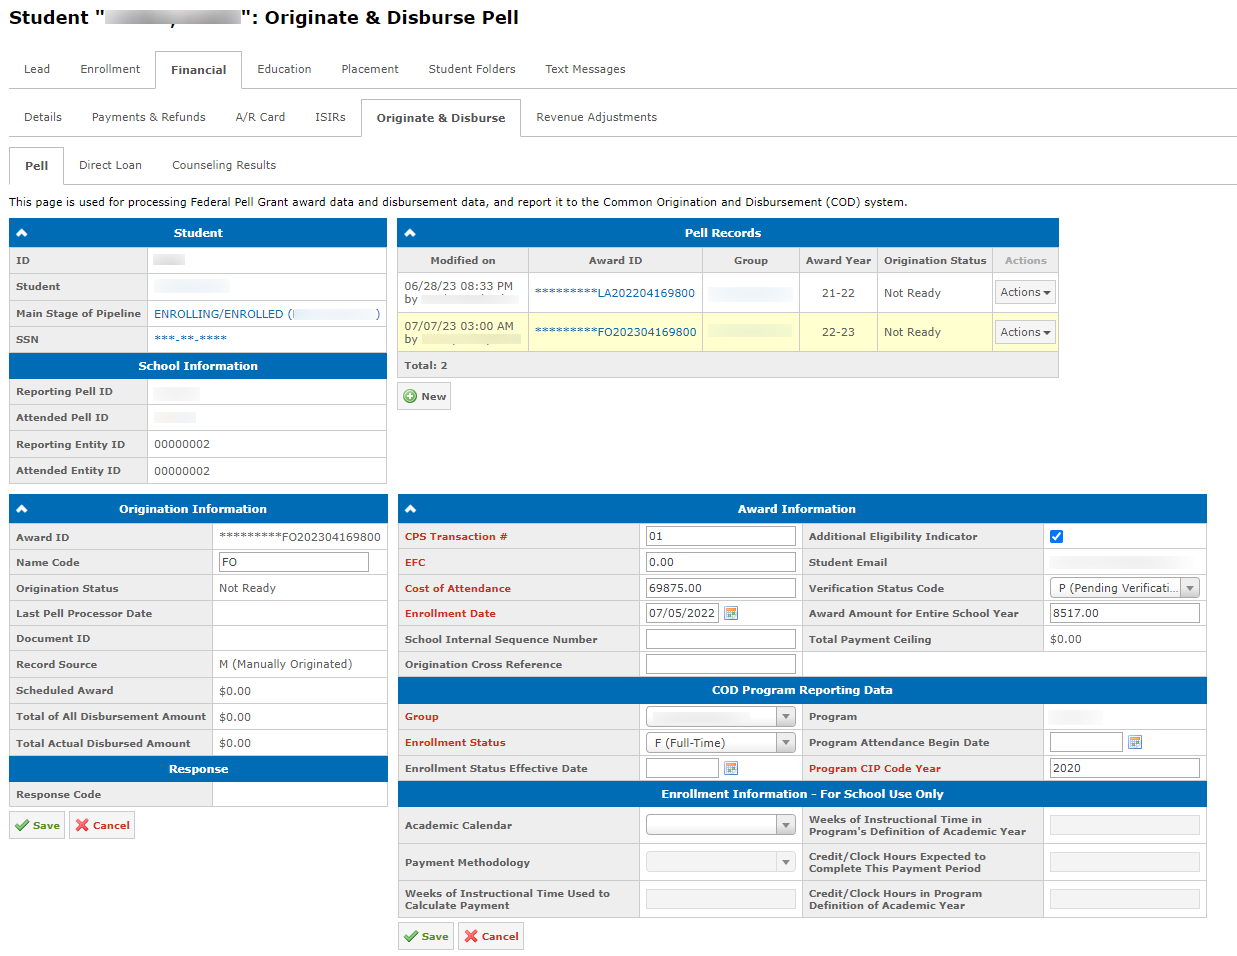The height and width of the screenshot is (956, 1237).
Task: Click the CPS Transaction # field
Action: (721, 536)
